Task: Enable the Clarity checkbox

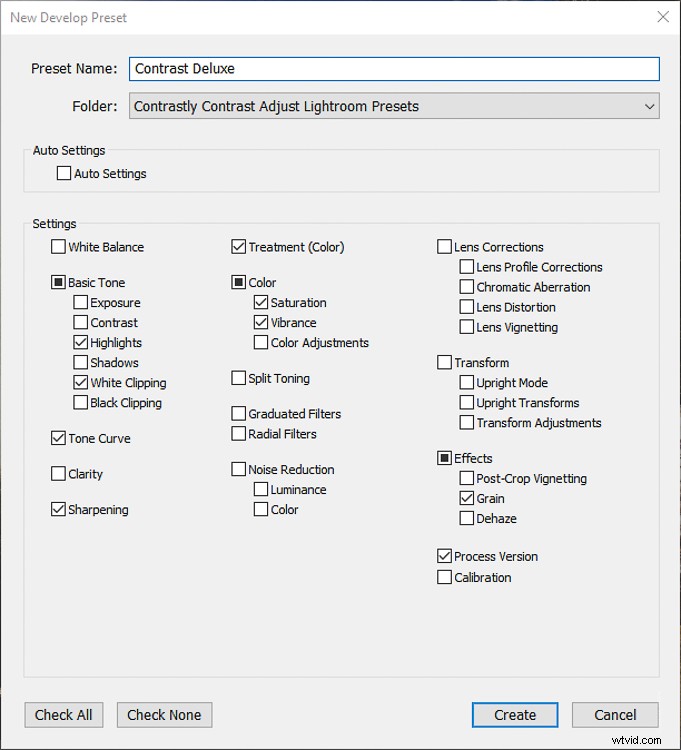Action: click(x=58, y=474)
